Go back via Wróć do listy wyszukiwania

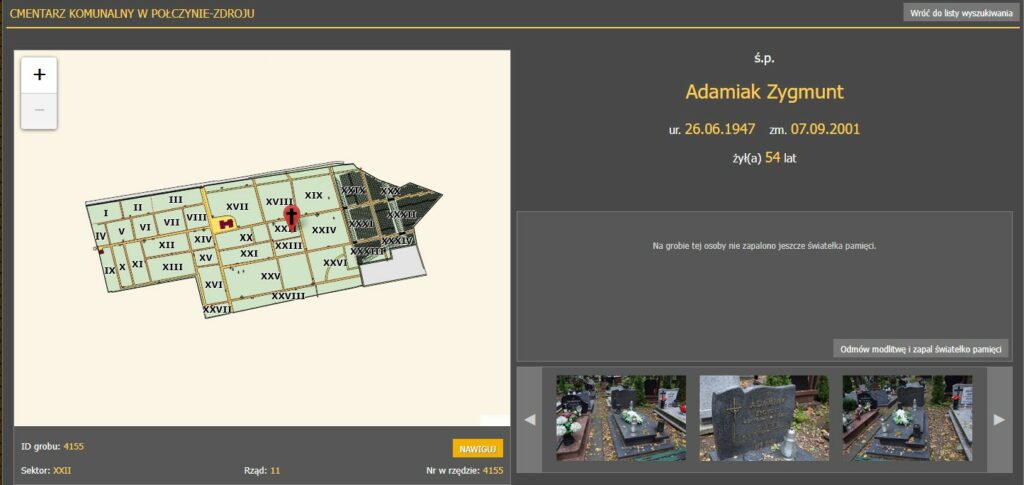click(x=960, y=13)
